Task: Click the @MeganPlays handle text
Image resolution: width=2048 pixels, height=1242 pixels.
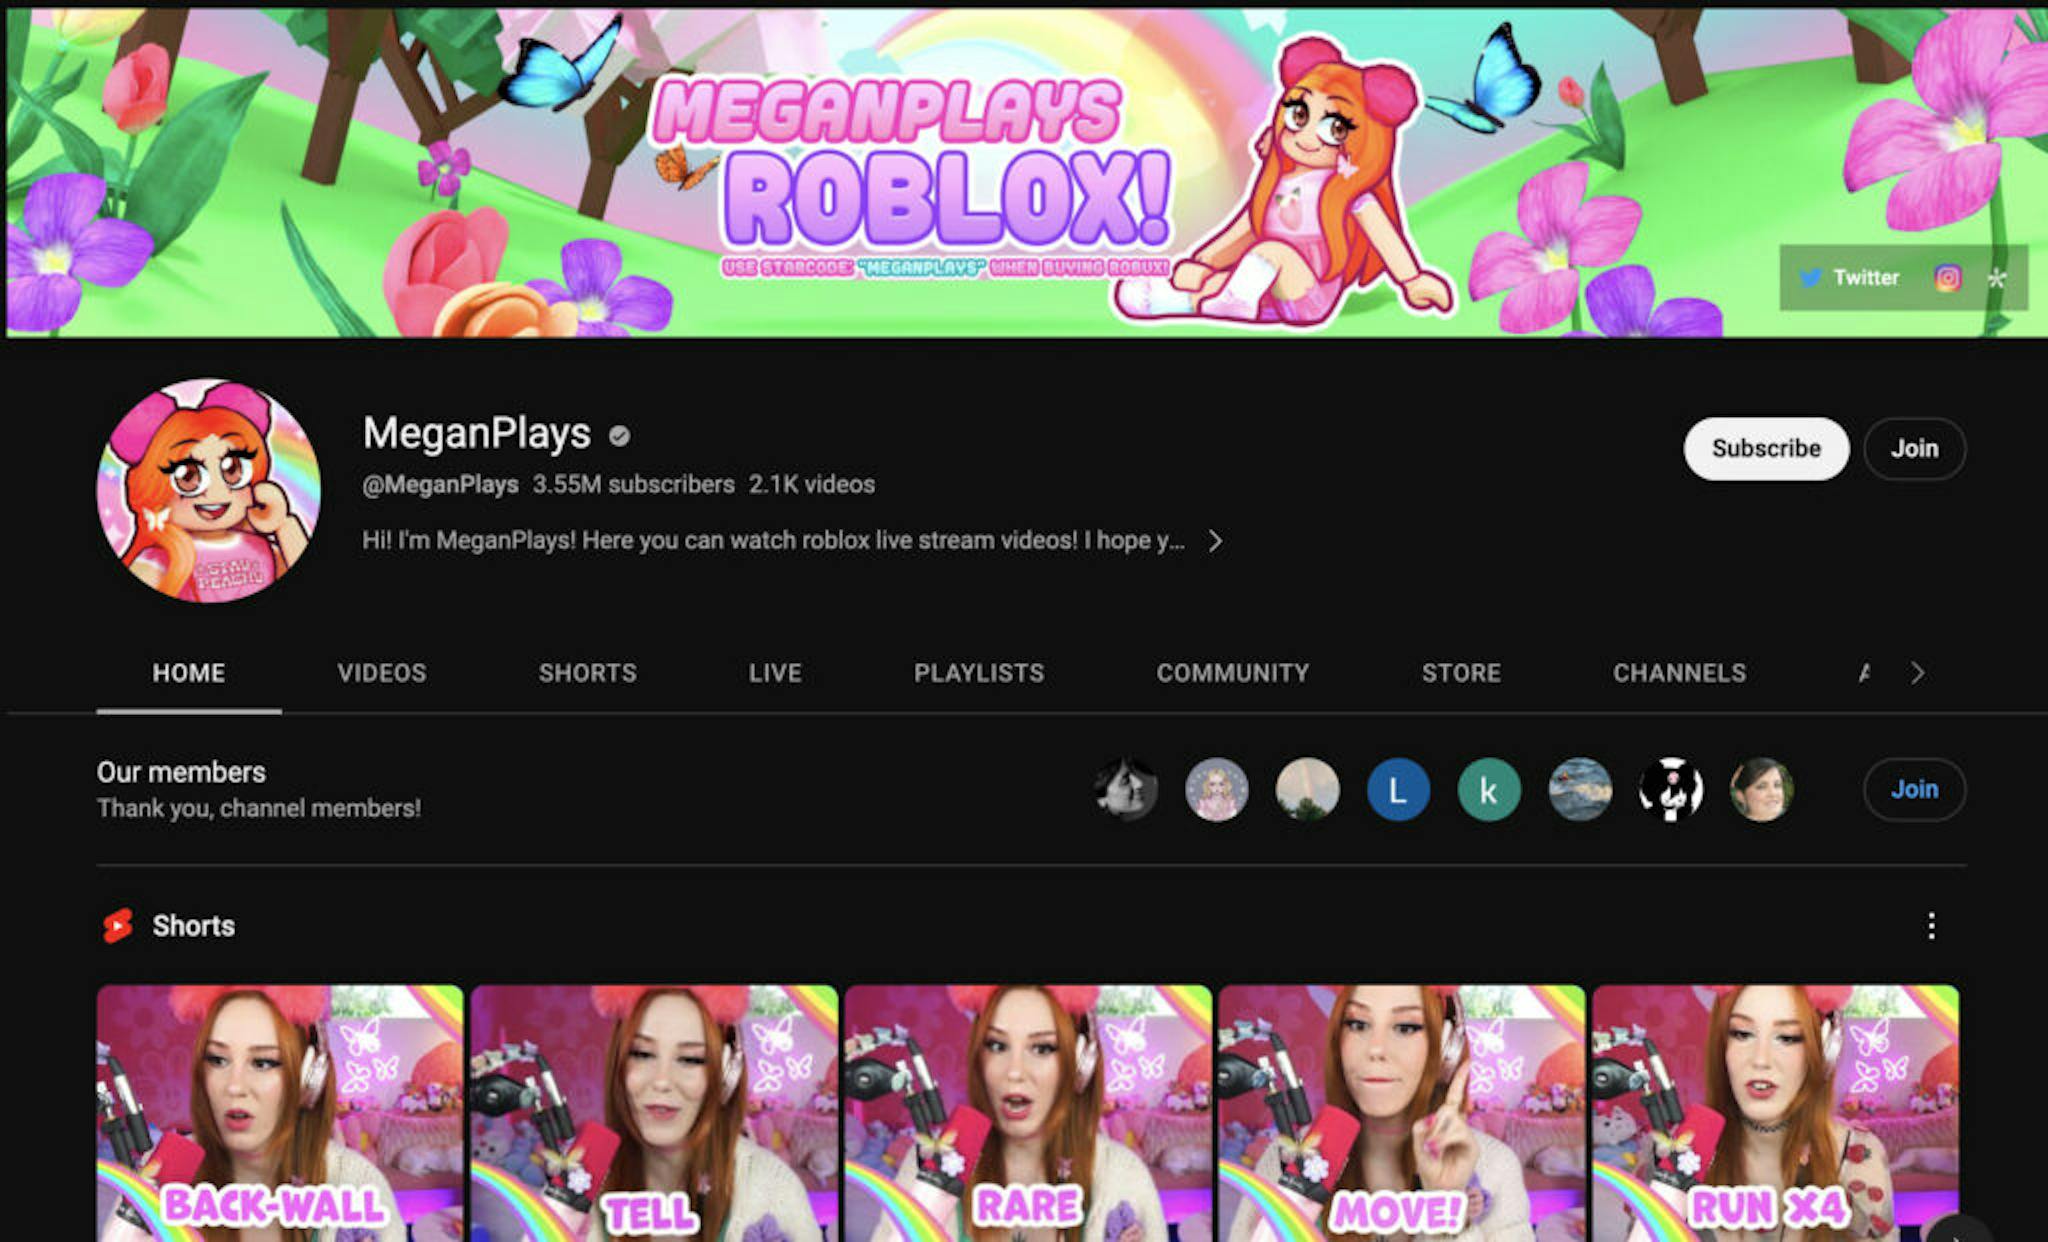Action: [440, 485]
